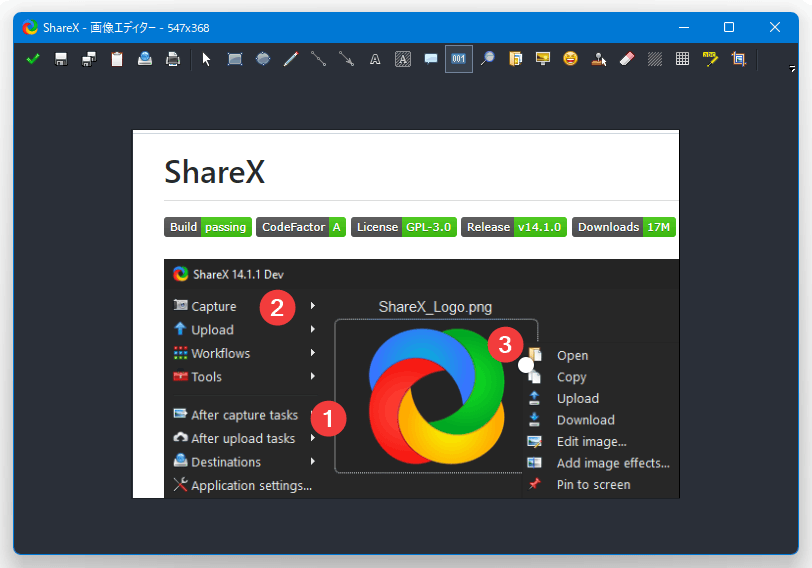Click the white handle circle near Open
812x568 pixels.
click(x=526, y=365)
